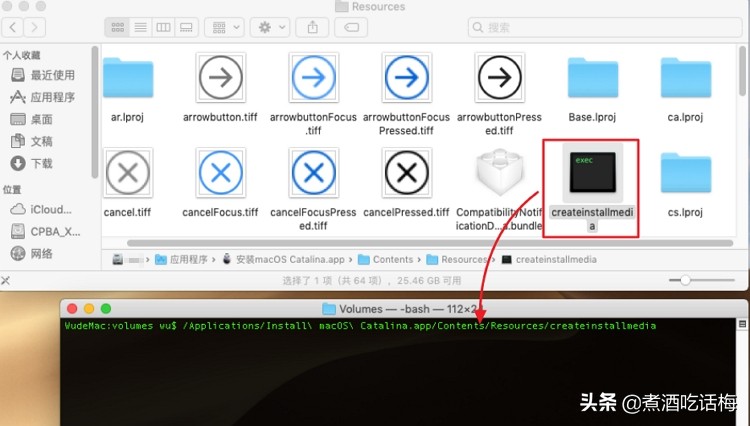Select the createinstallmedia exec file
Screen dimensions: 750x426
(593, 172)
